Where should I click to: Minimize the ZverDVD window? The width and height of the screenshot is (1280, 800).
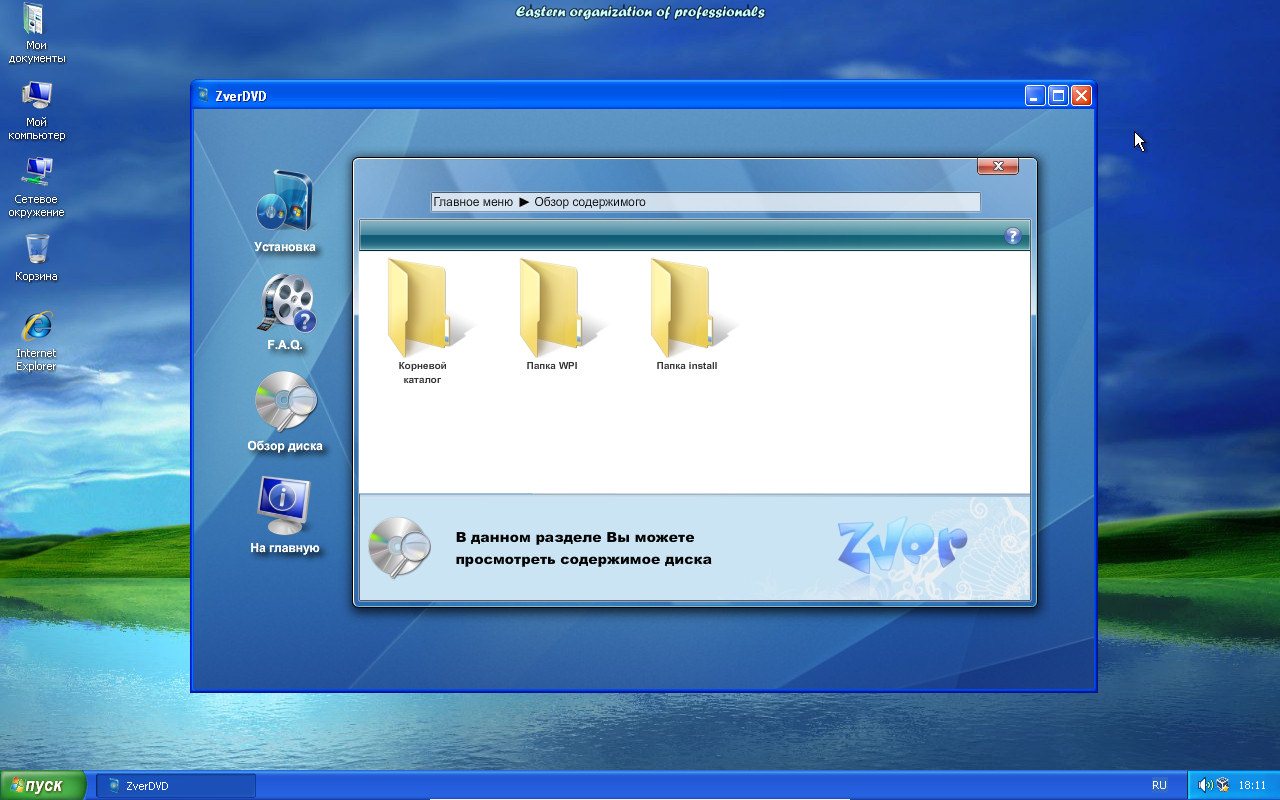pos(1035,96)
